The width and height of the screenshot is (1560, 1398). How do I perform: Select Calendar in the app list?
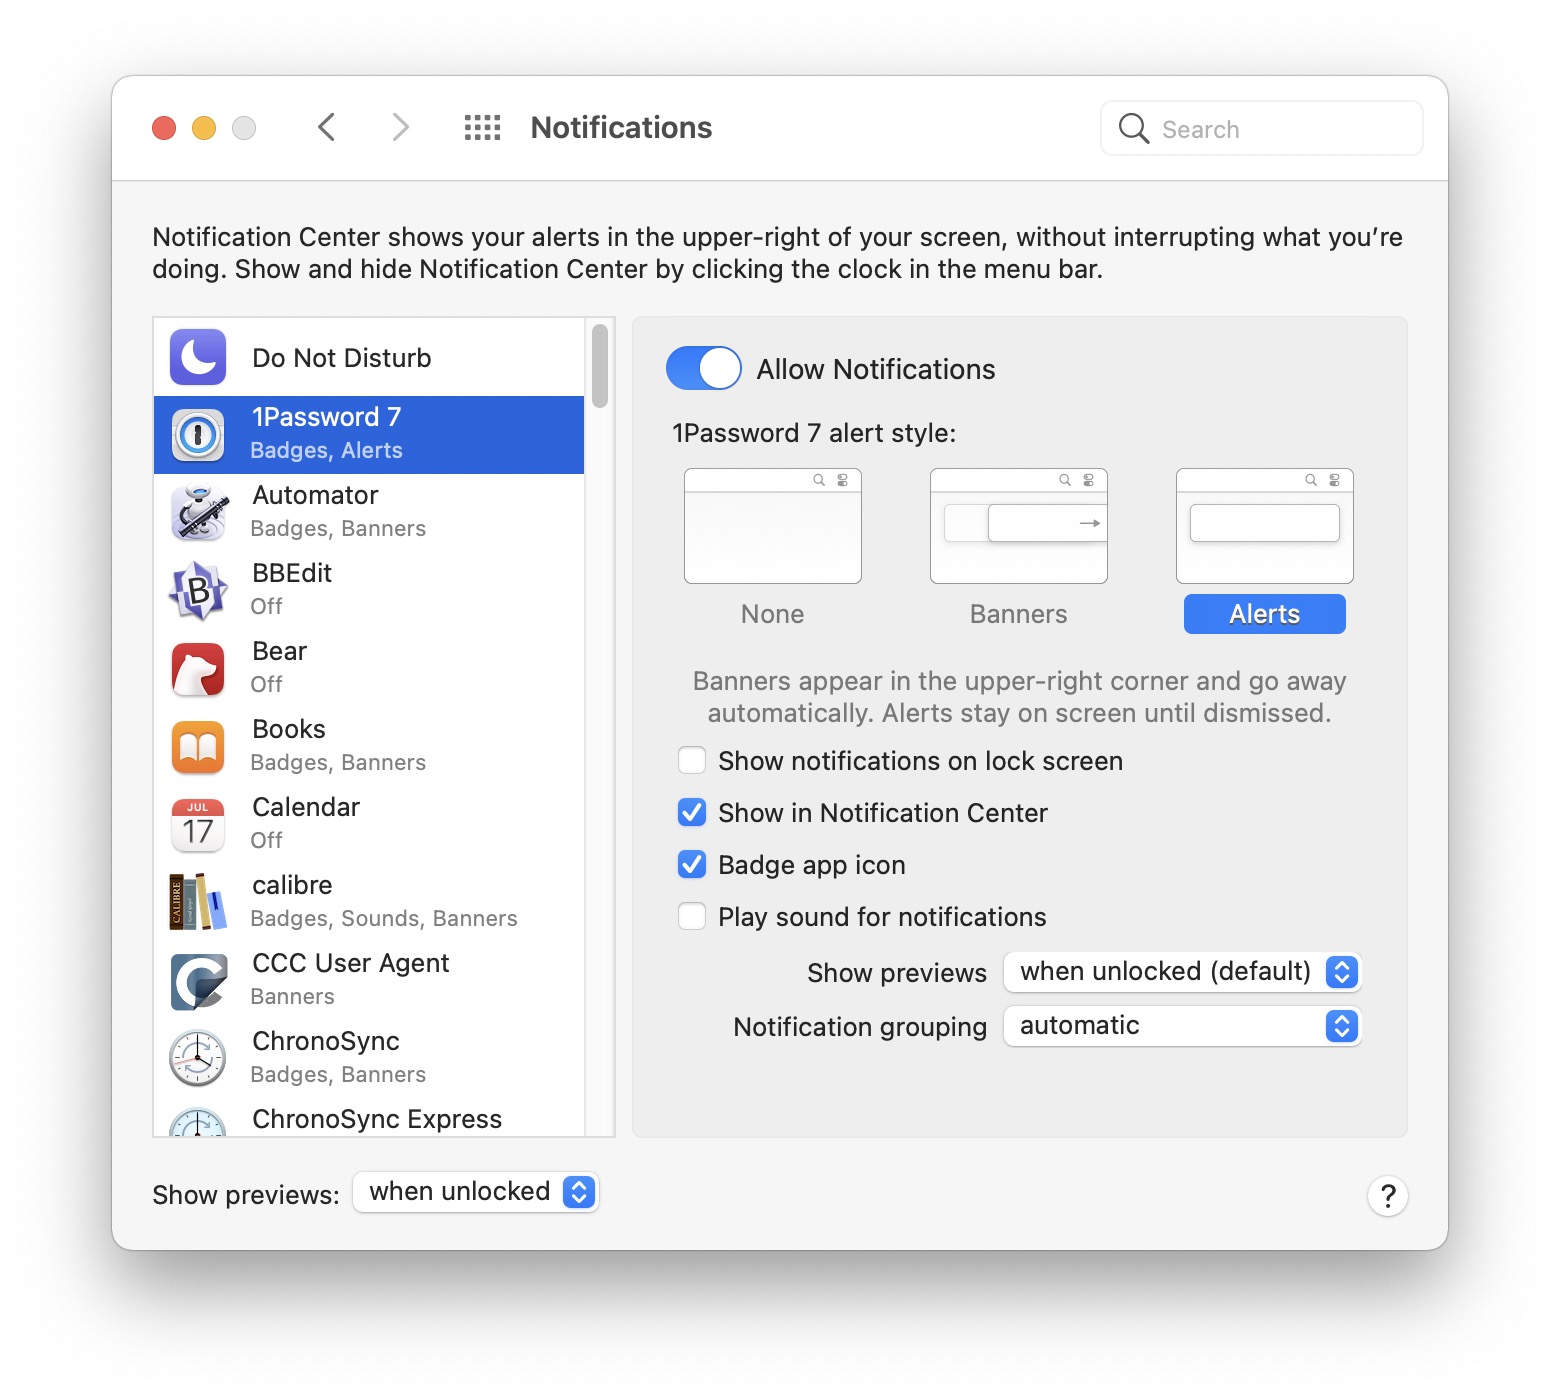coord(369,825)
